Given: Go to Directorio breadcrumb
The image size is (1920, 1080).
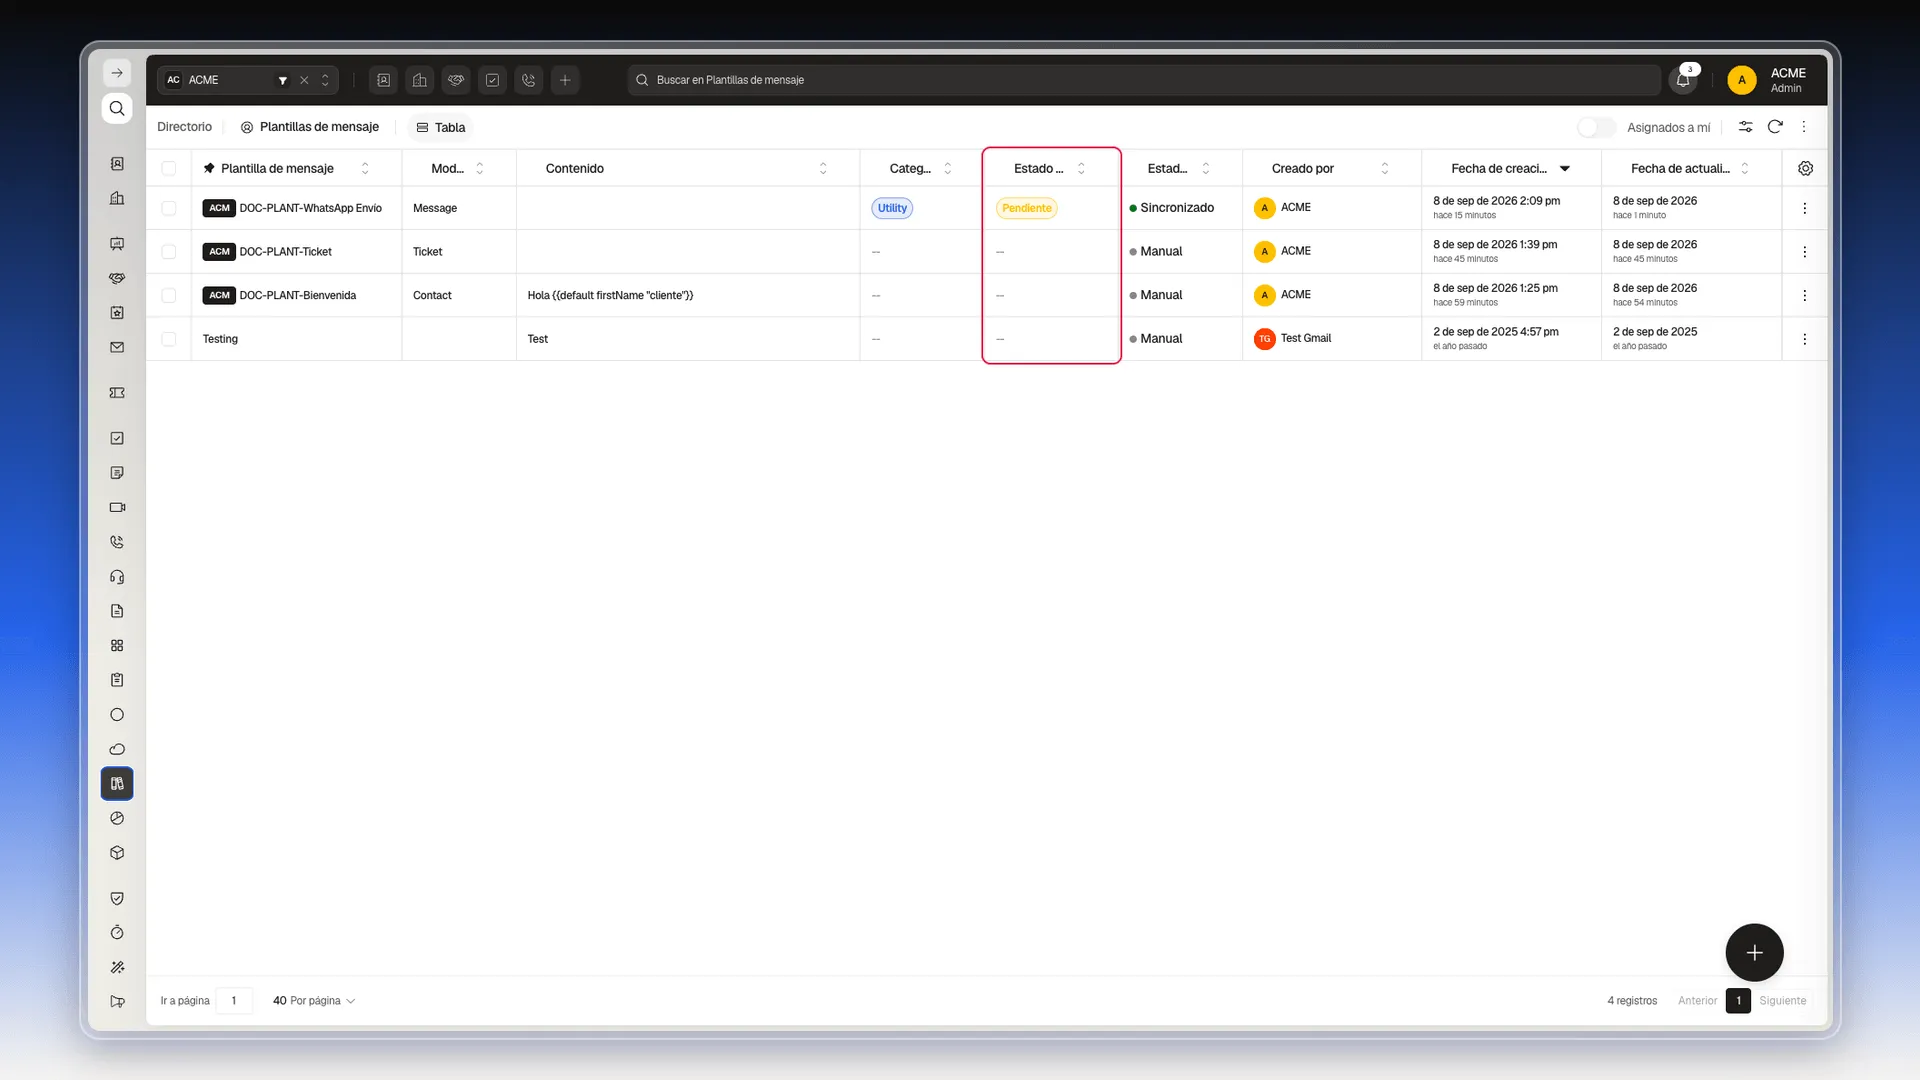Looking at the screenshot, I should (x=185, y=127).
